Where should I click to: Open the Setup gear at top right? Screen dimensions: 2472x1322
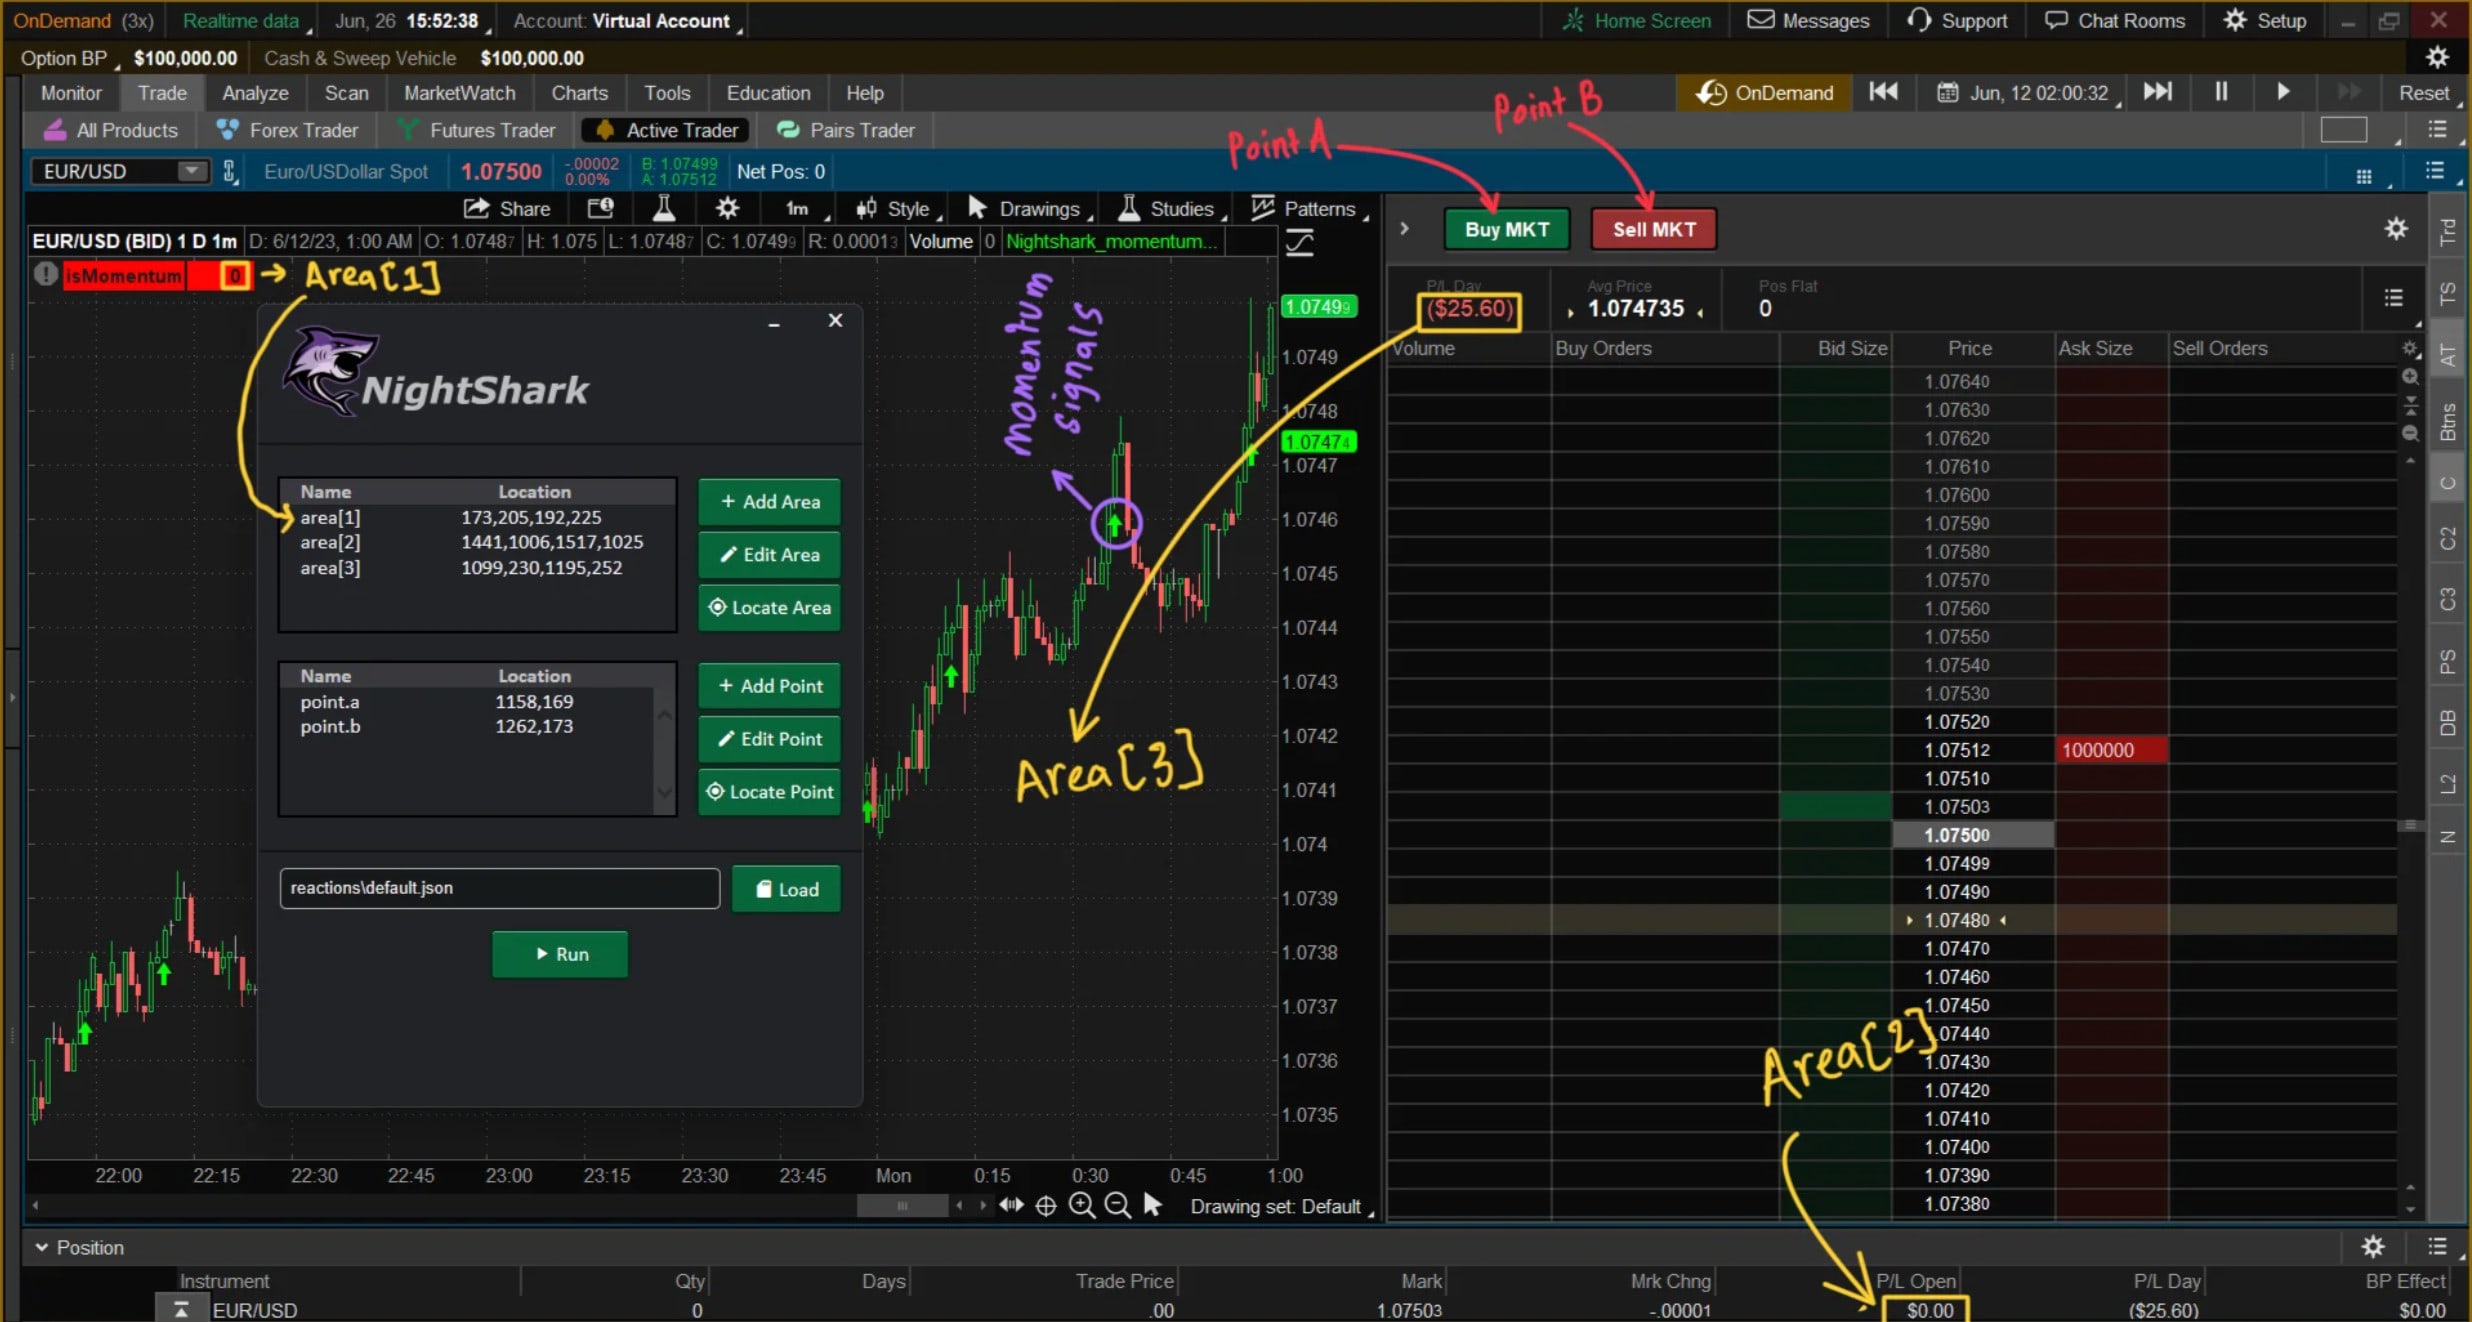point(2265,20)
